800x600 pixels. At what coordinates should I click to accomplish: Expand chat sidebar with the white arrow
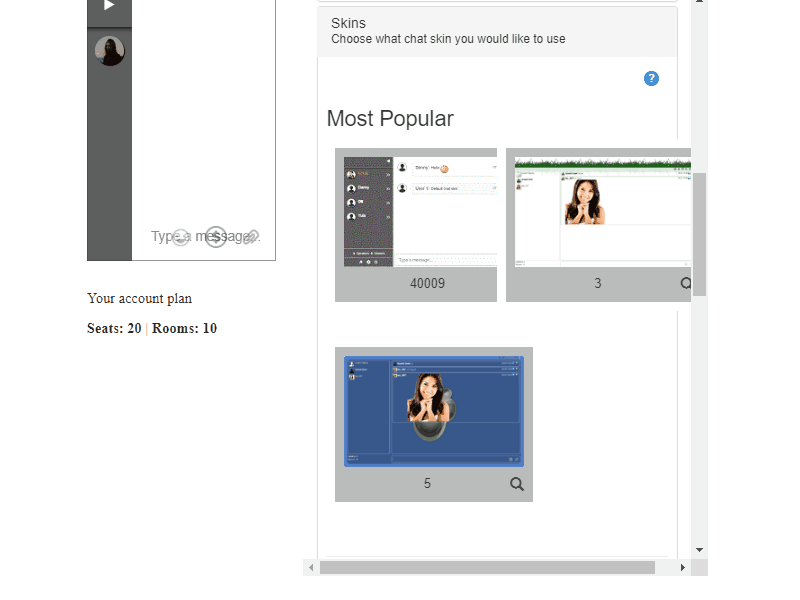[109, 6]
